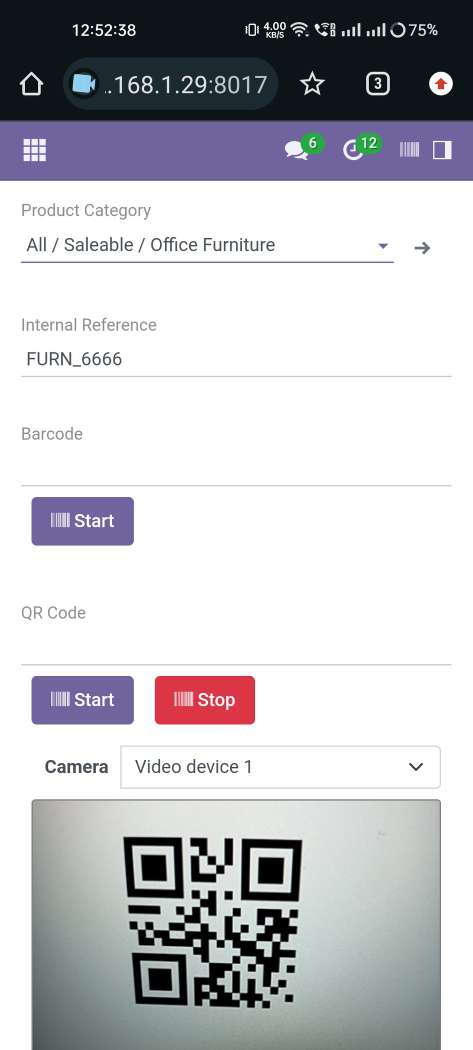Open the Camera Video device 1 dropdown
Screen dimensions: 473x1050
[x=280, y=767]
